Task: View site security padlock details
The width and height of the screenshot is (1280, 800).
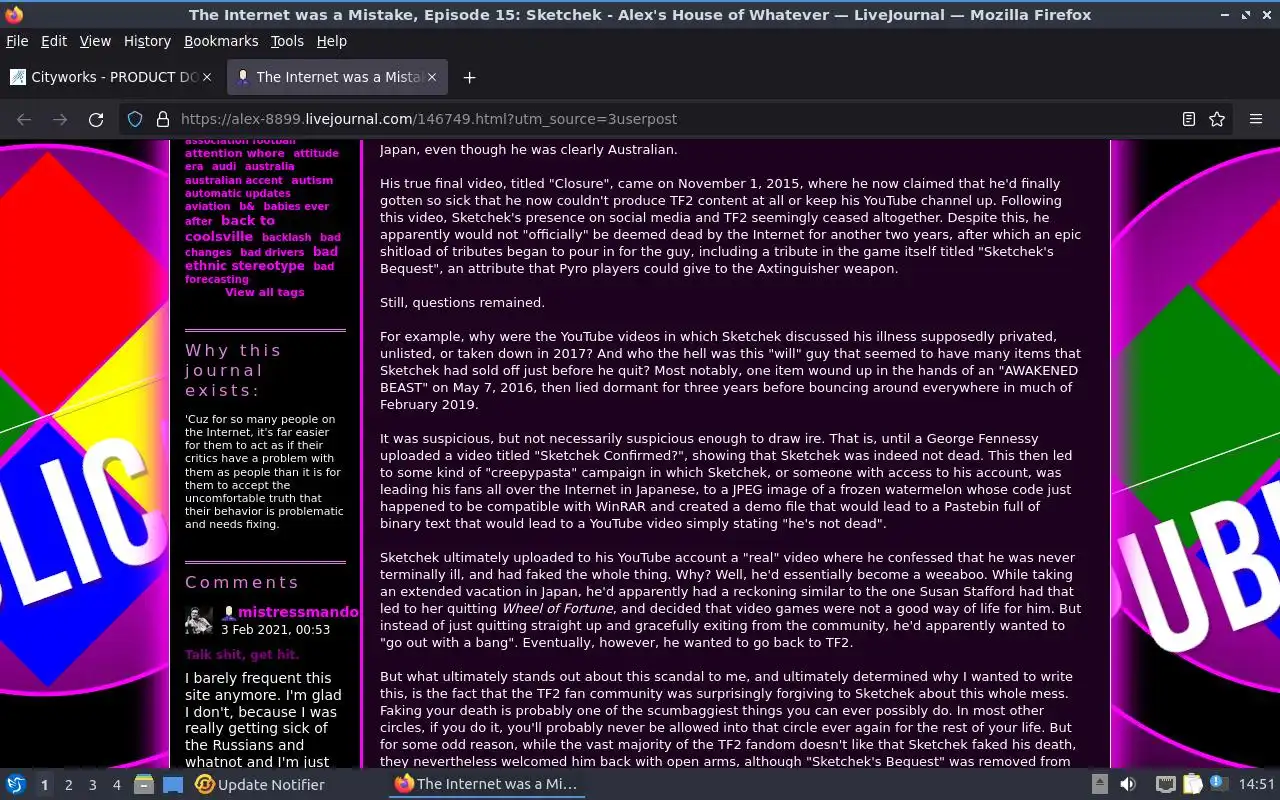Action: tap(162, 119)
